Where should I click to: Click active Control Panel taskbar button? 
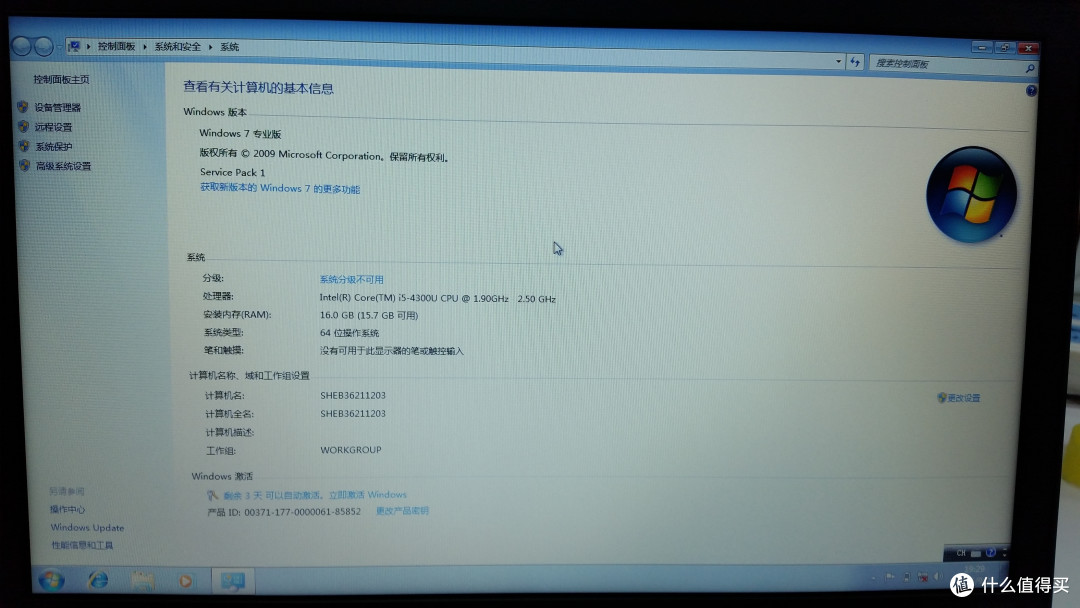233,582
